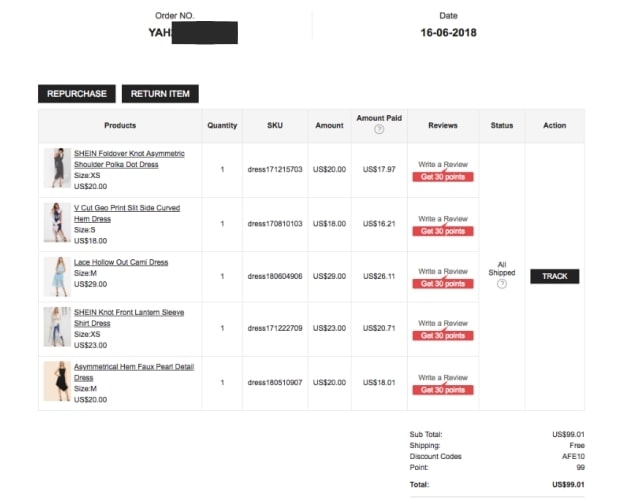Write a review for Lace Cami Dress

tap(443, 271)
